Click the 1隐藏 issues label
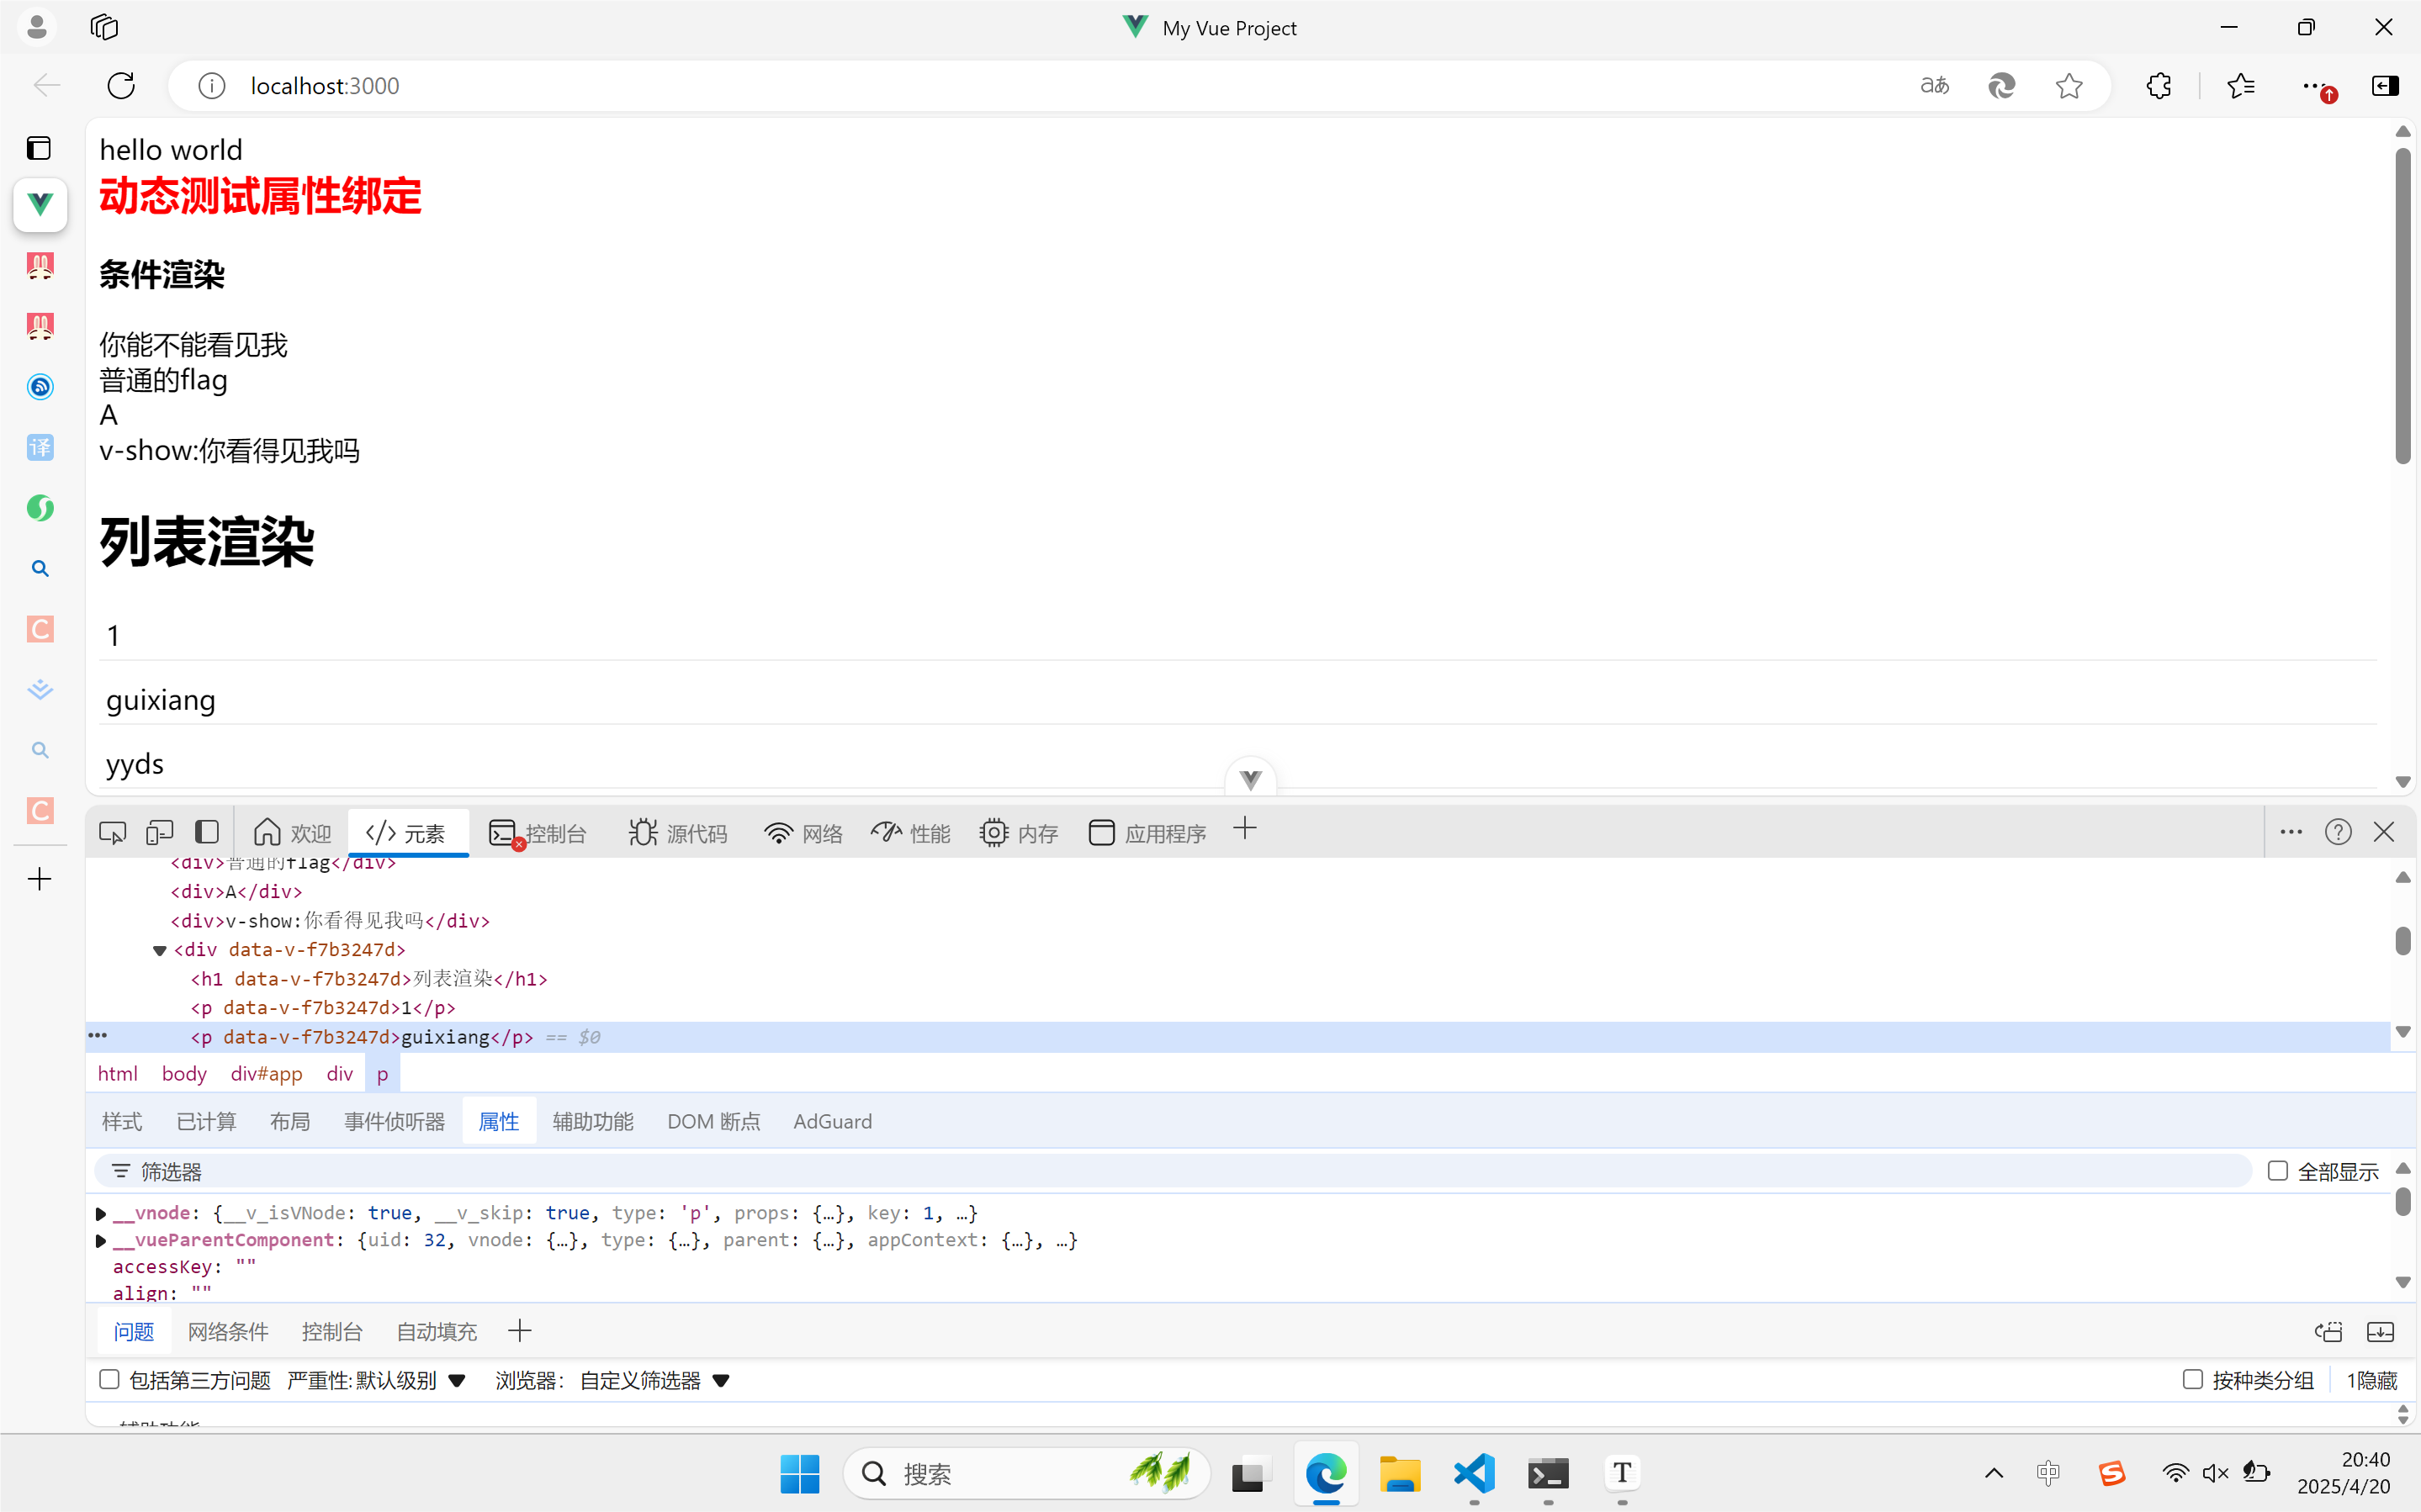Viewport: 2421px width, 1512px height. pos(2371,1381)
